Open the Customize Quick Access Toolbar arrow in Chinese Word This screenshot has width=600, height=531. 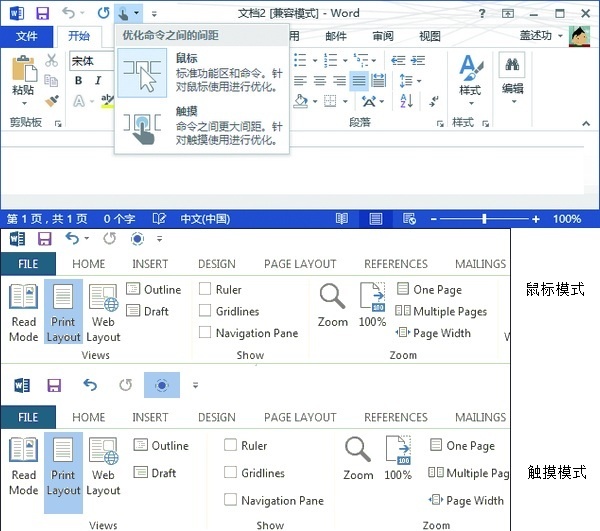[x=154, y=14]
